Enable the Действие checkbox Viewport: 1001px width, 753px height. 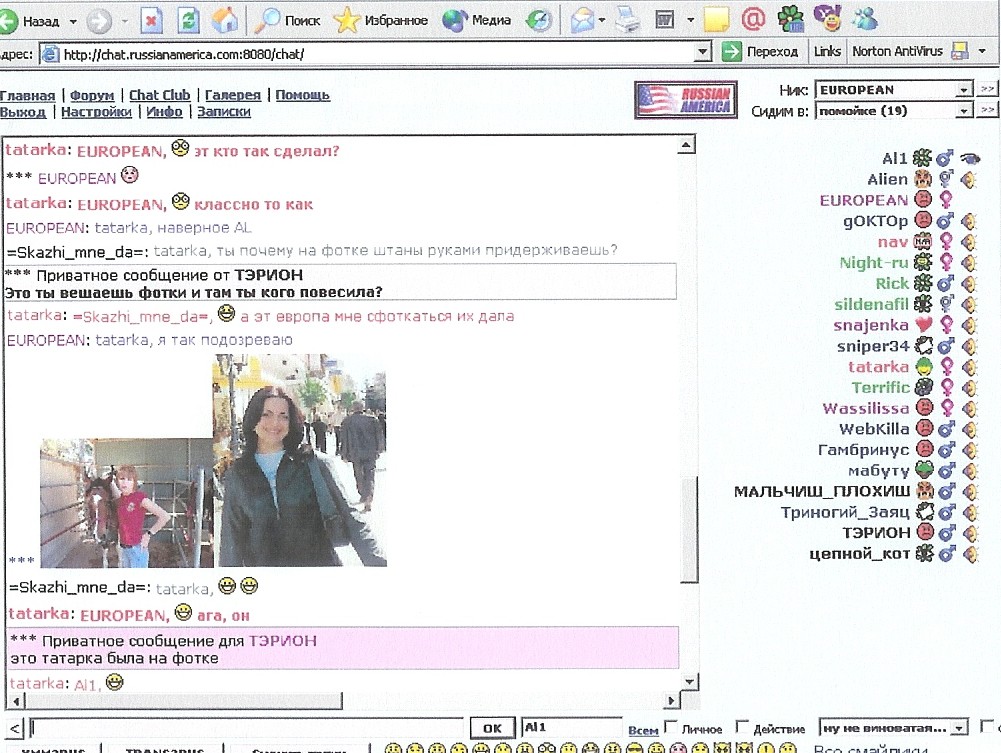(x=742, y=727)
